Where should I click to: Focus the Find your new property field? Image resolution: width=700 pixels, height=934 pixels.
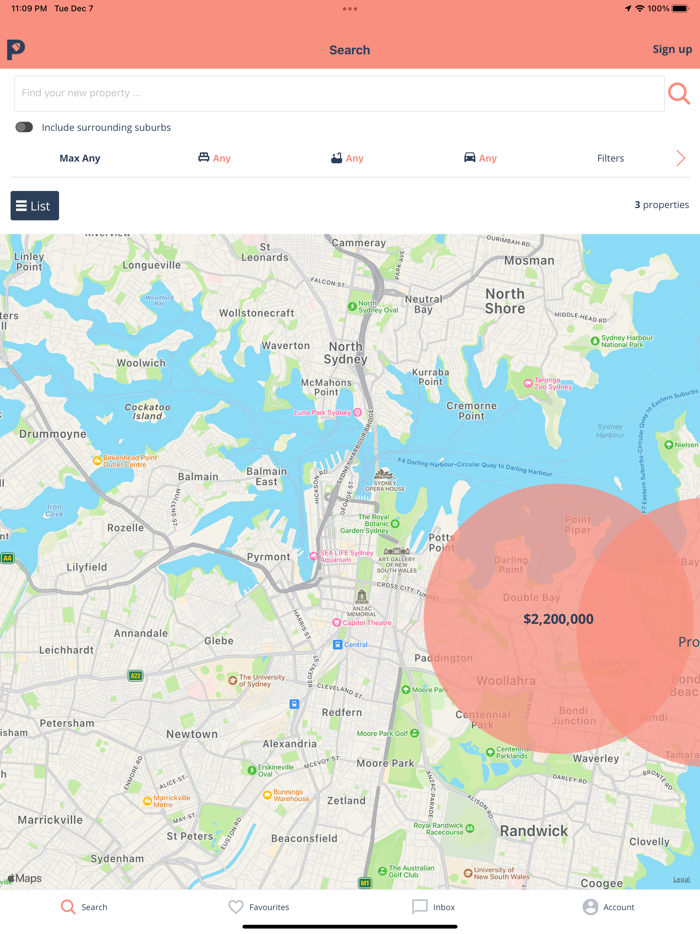coord(339,94)
